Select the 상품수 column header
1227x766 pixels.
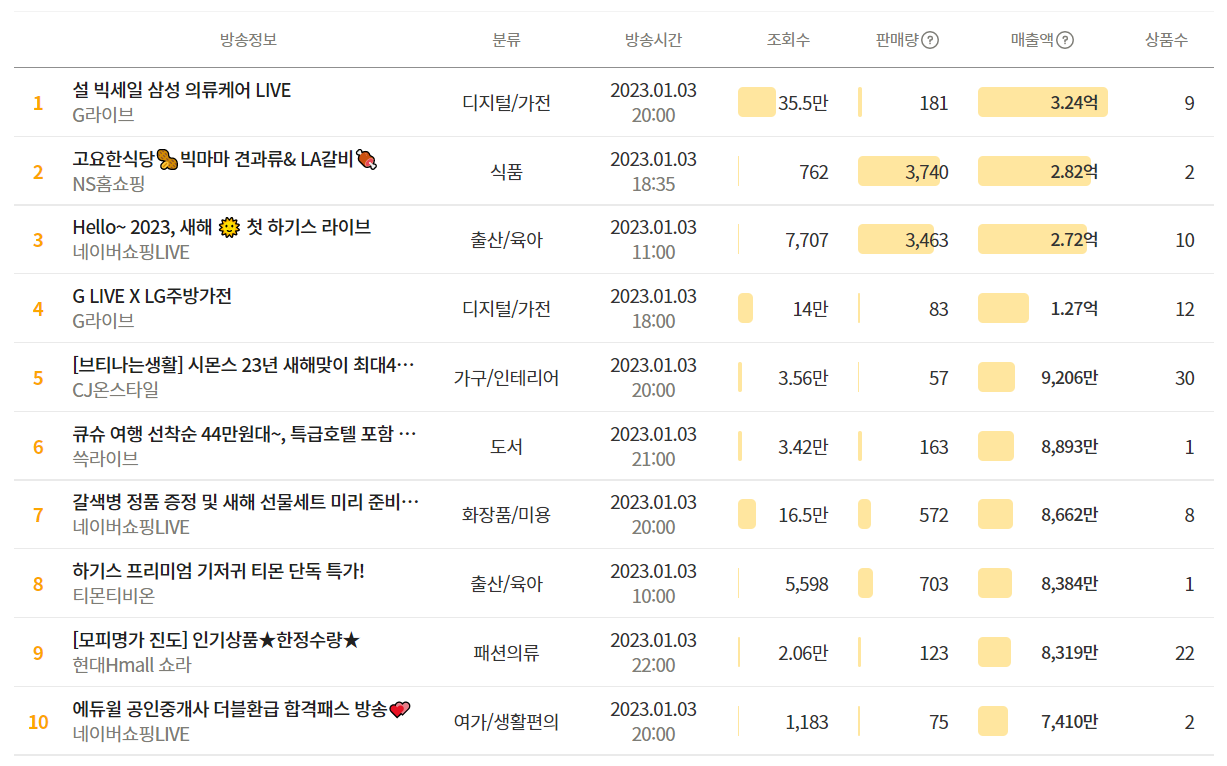tap(1166, 40)
